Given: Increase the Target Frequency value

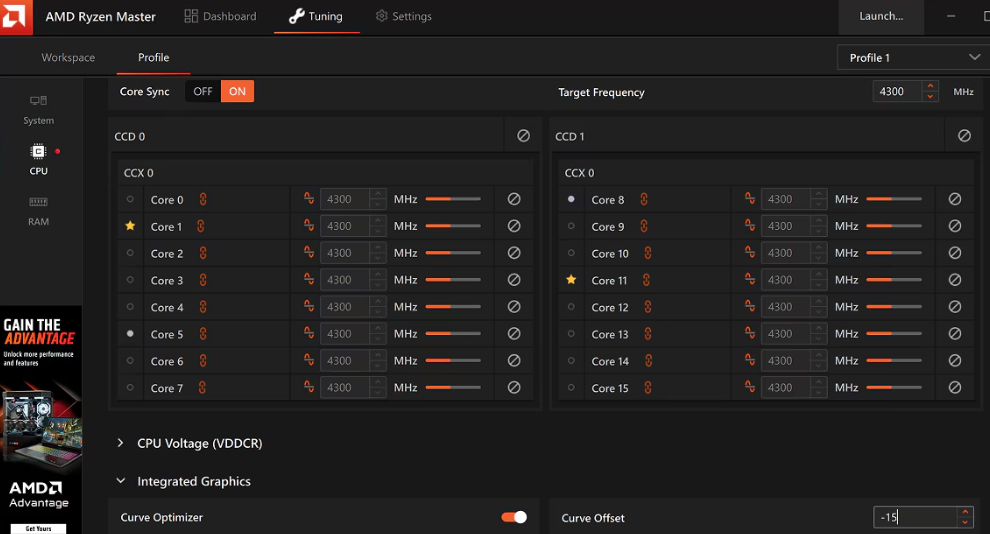Looking at the screenshot, I should click(930, 86).
